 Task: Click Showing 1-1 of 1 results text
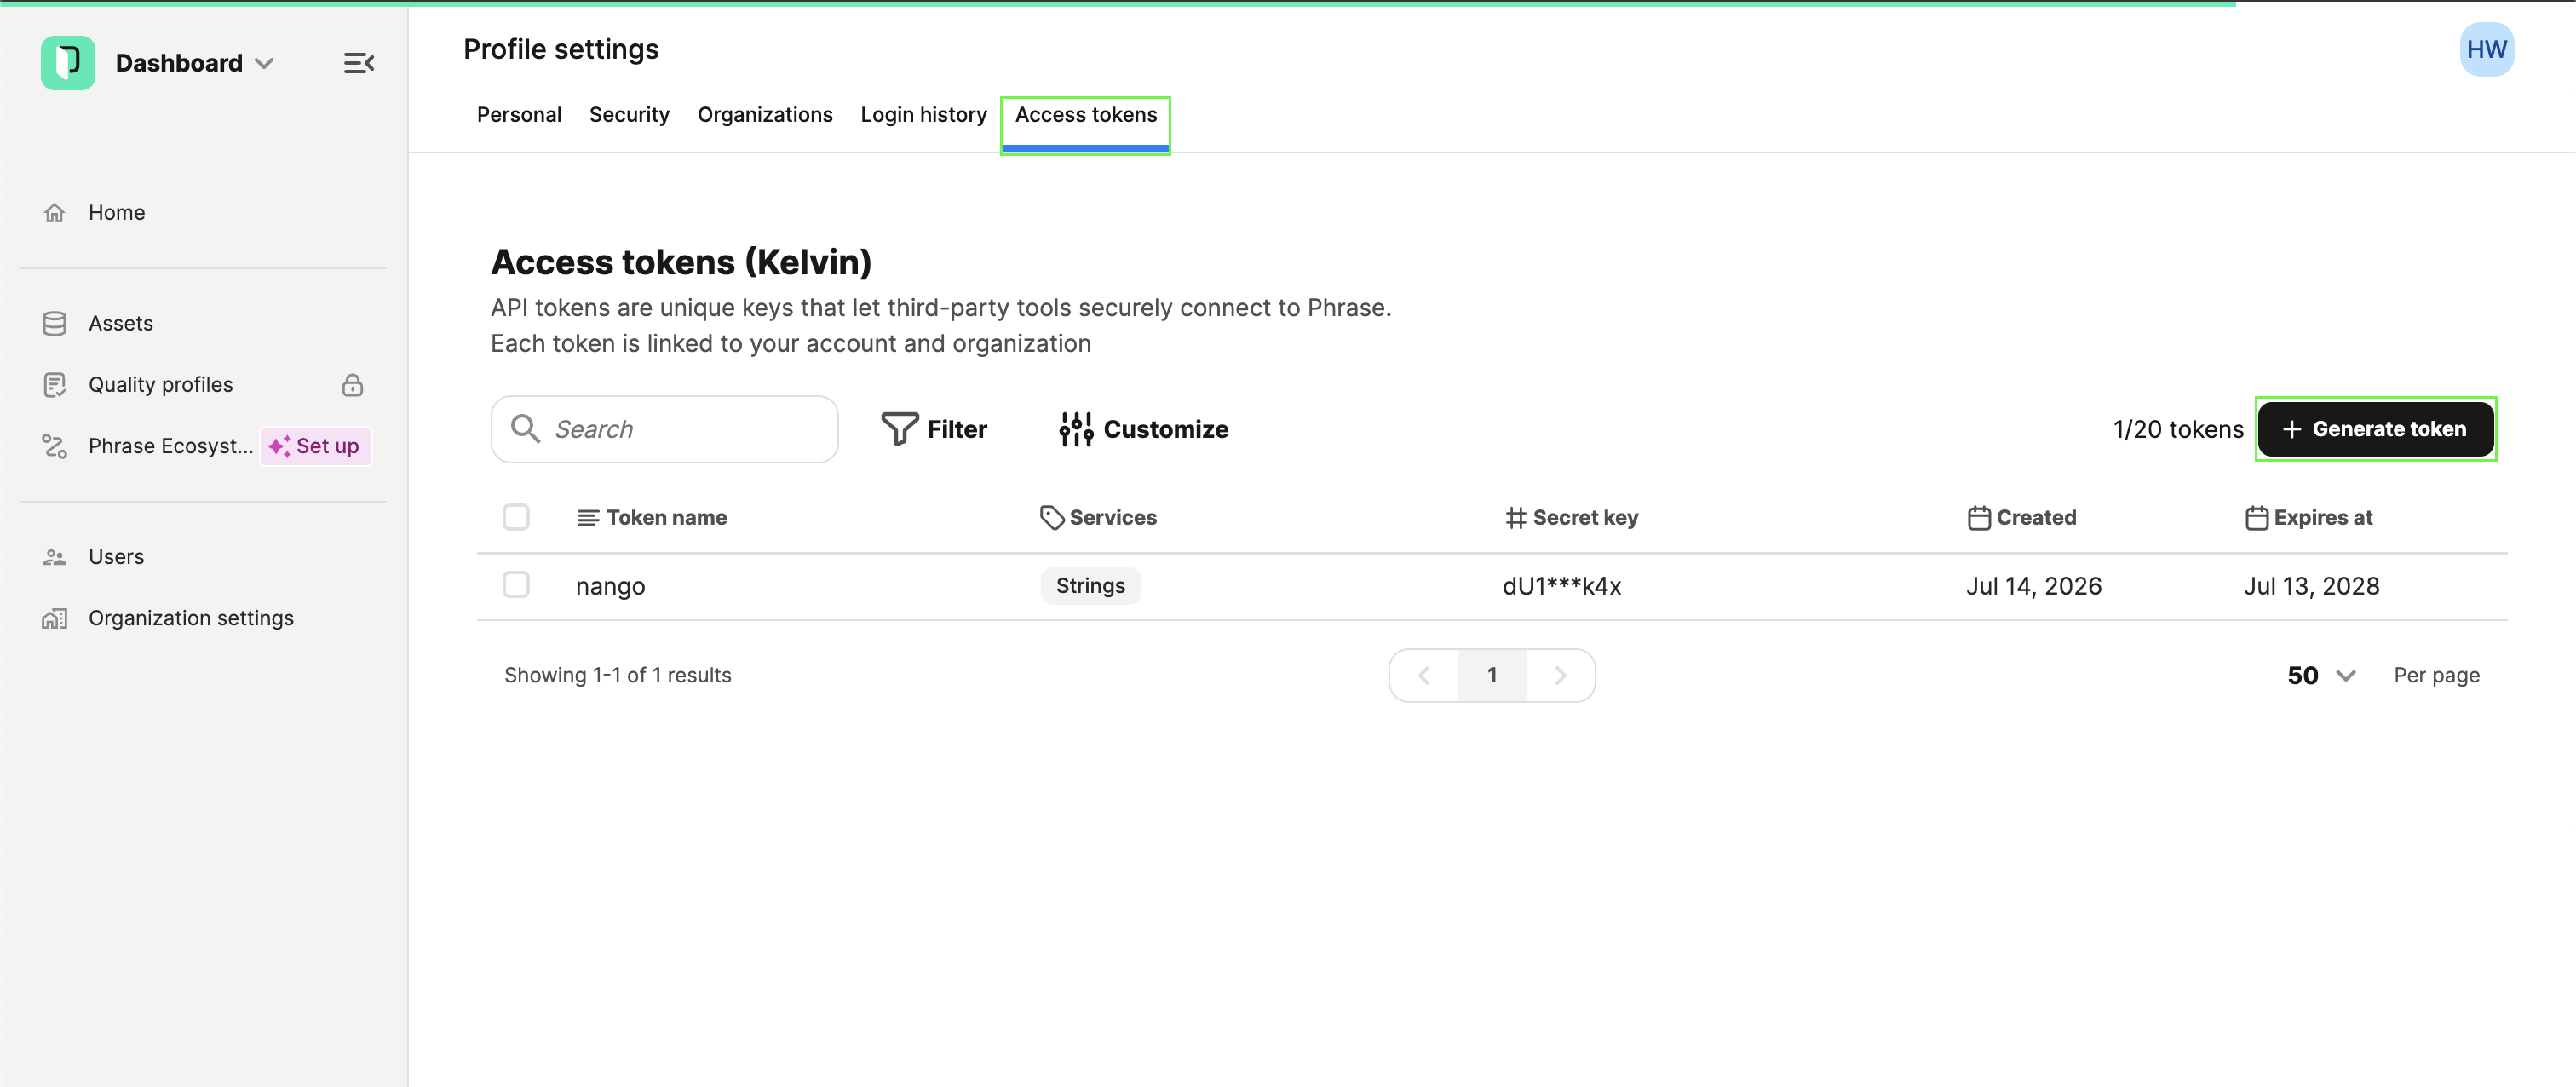[617, 676]
